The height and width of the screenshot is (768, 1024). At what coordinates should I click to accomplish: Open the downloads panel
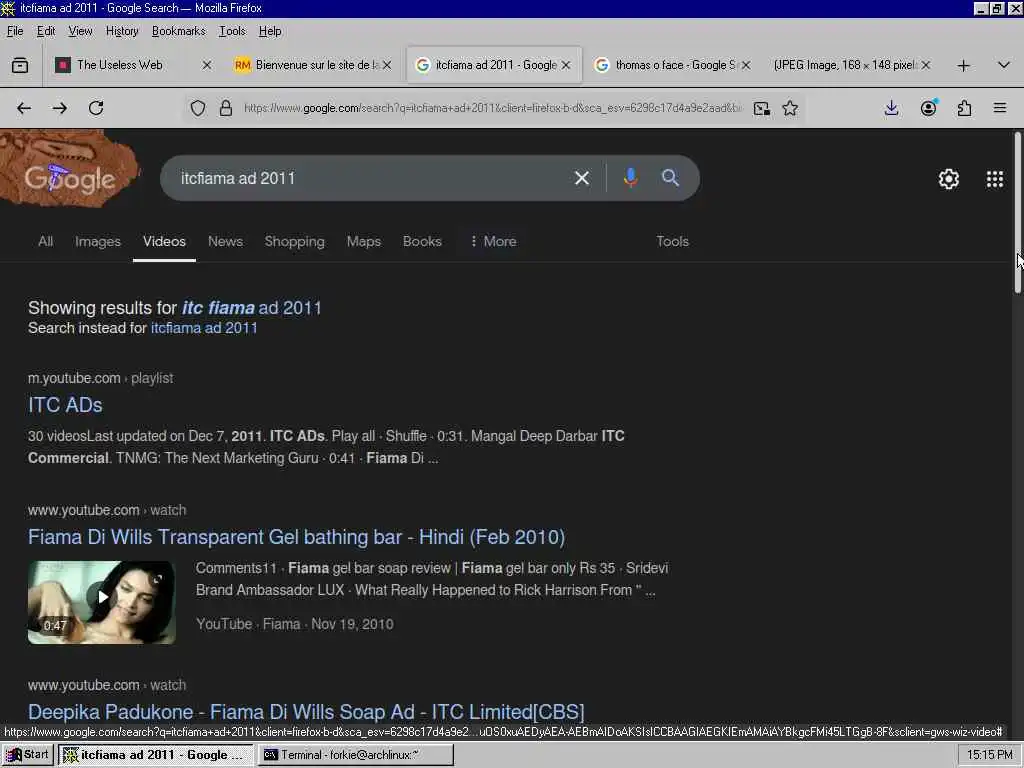click(x=891, y=108)
